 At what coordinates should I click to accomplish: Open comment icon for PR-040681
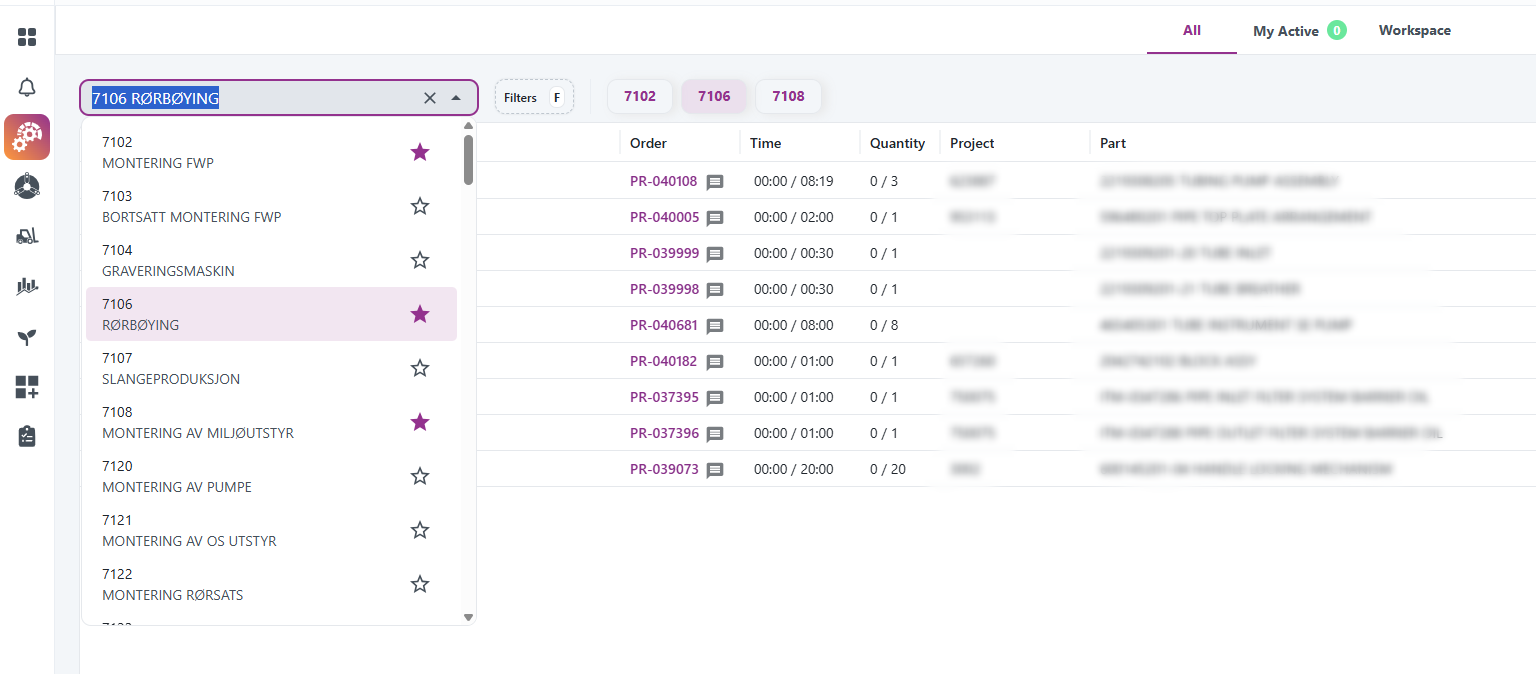click(x=715, y=326)
